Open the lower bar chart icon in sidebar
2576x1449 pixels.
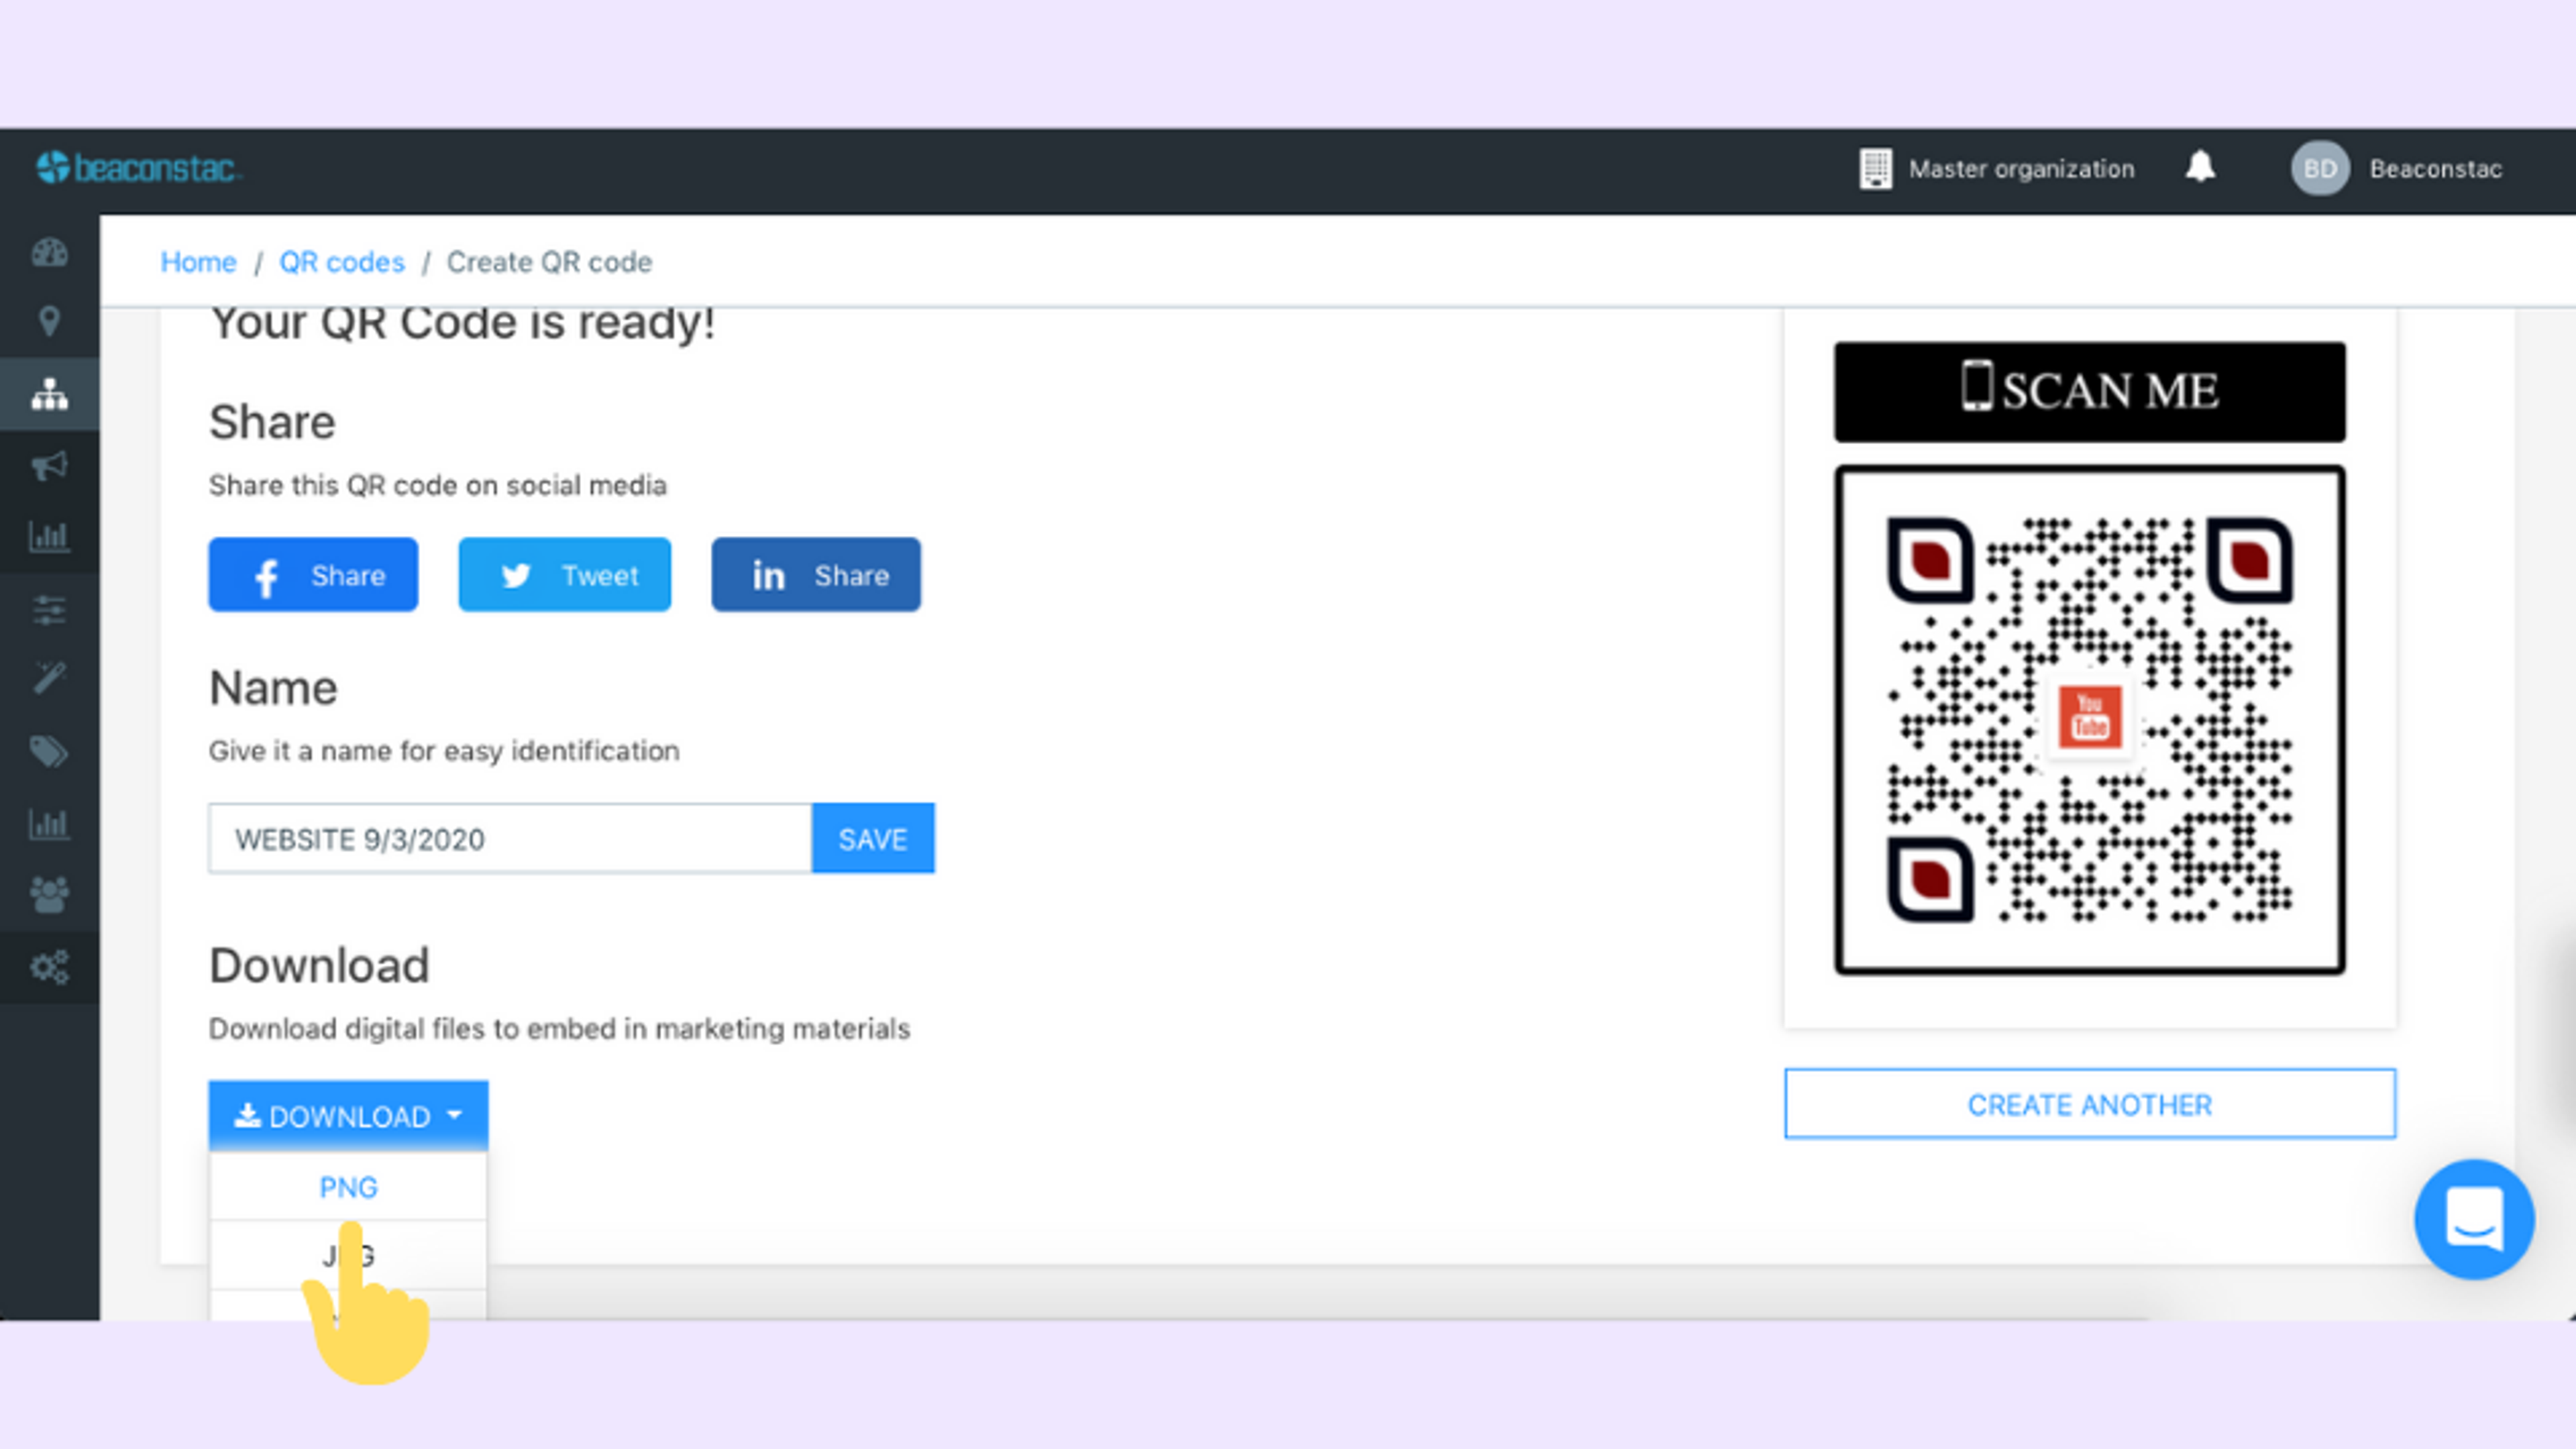coord(49,824)
